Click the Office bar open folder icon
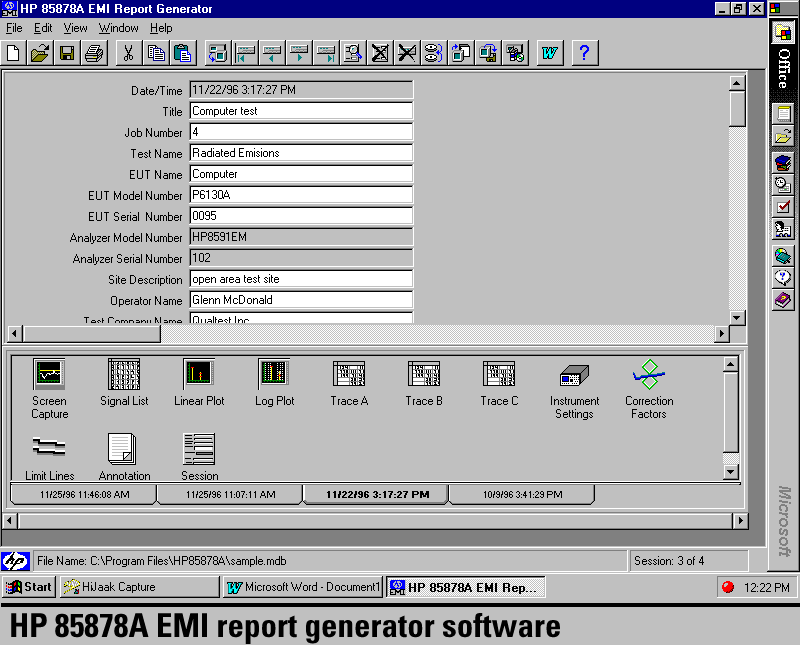 tap(783, 137)
